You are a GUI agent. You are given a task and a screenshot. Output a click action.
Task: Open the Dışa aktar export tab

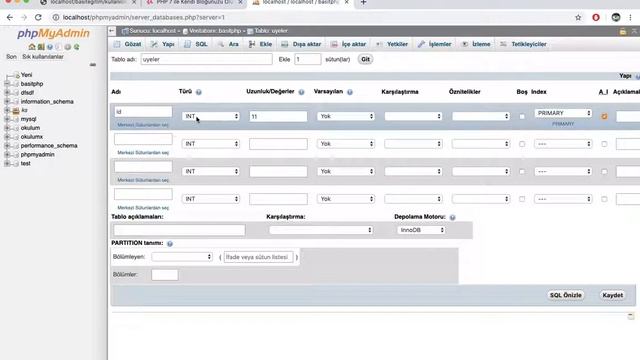301,44
